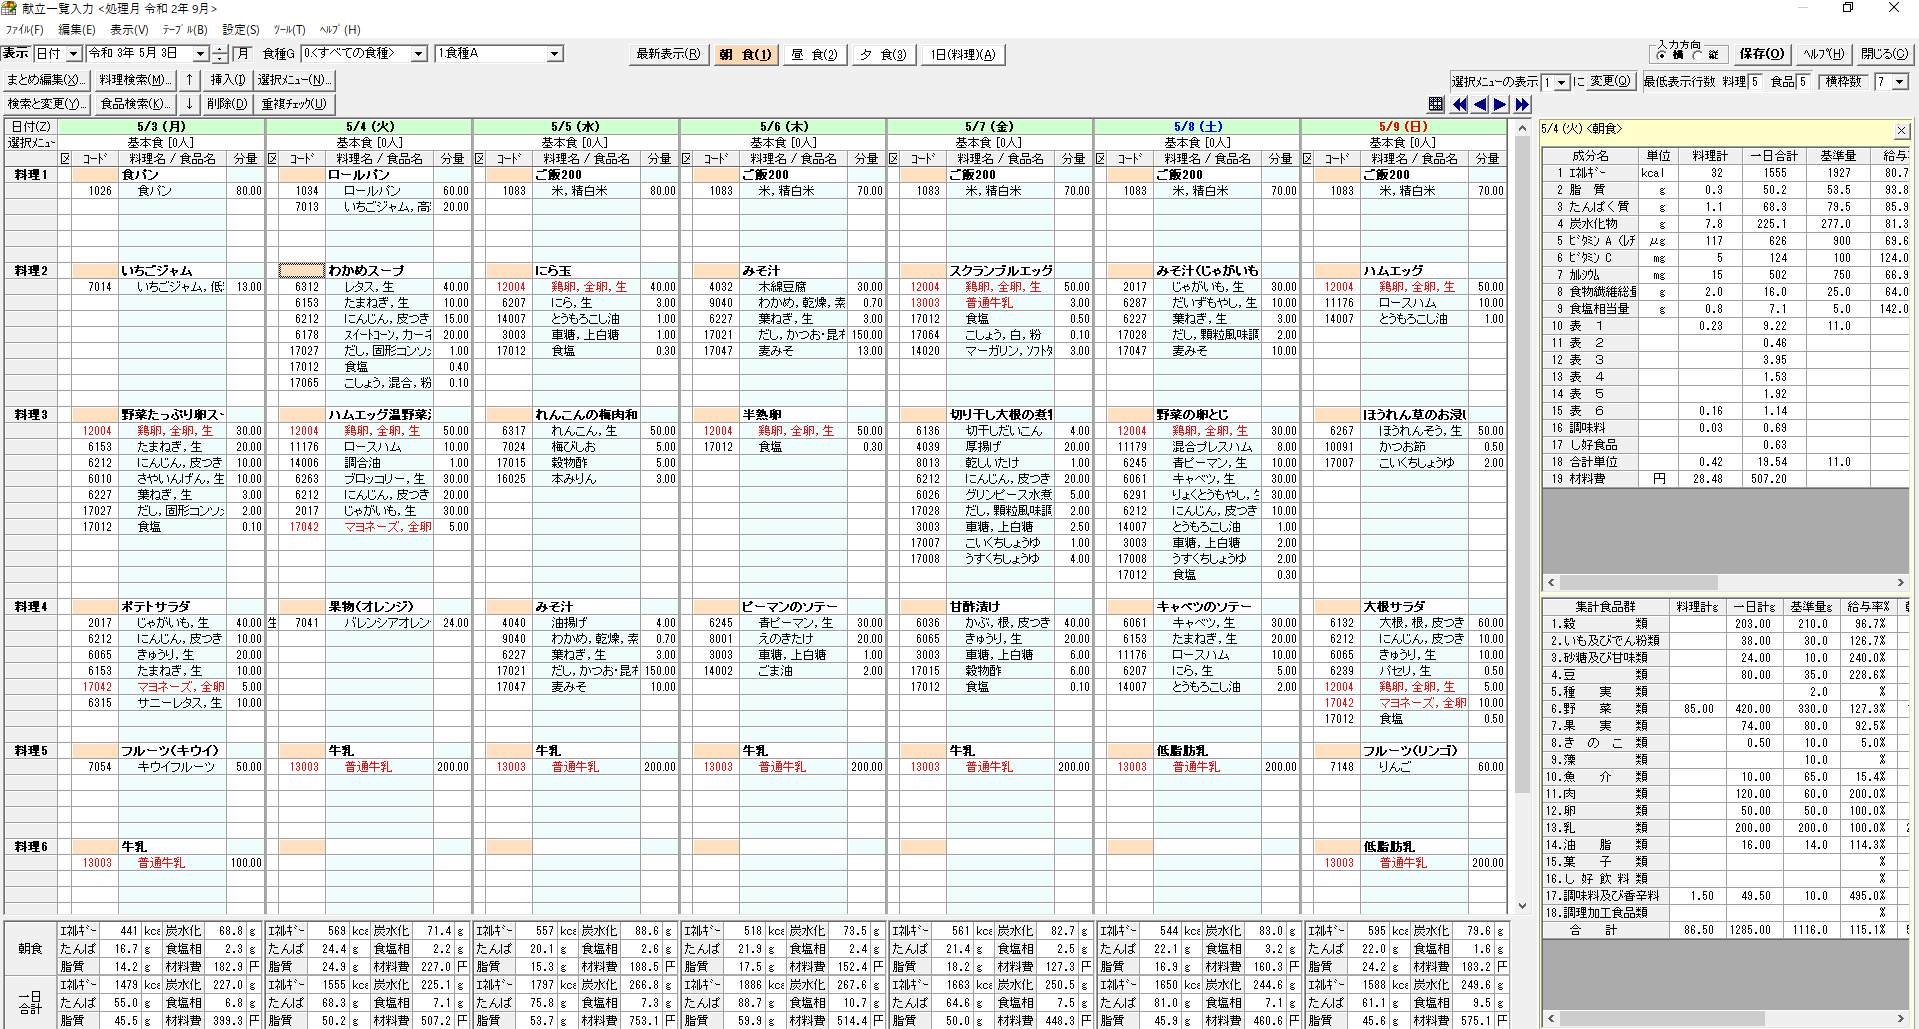Image resolution: width=1919 pixels, height=1029 pixels.
Task: Click the menu grid scroll-up arrow
Action: (x=1522, y=128)
